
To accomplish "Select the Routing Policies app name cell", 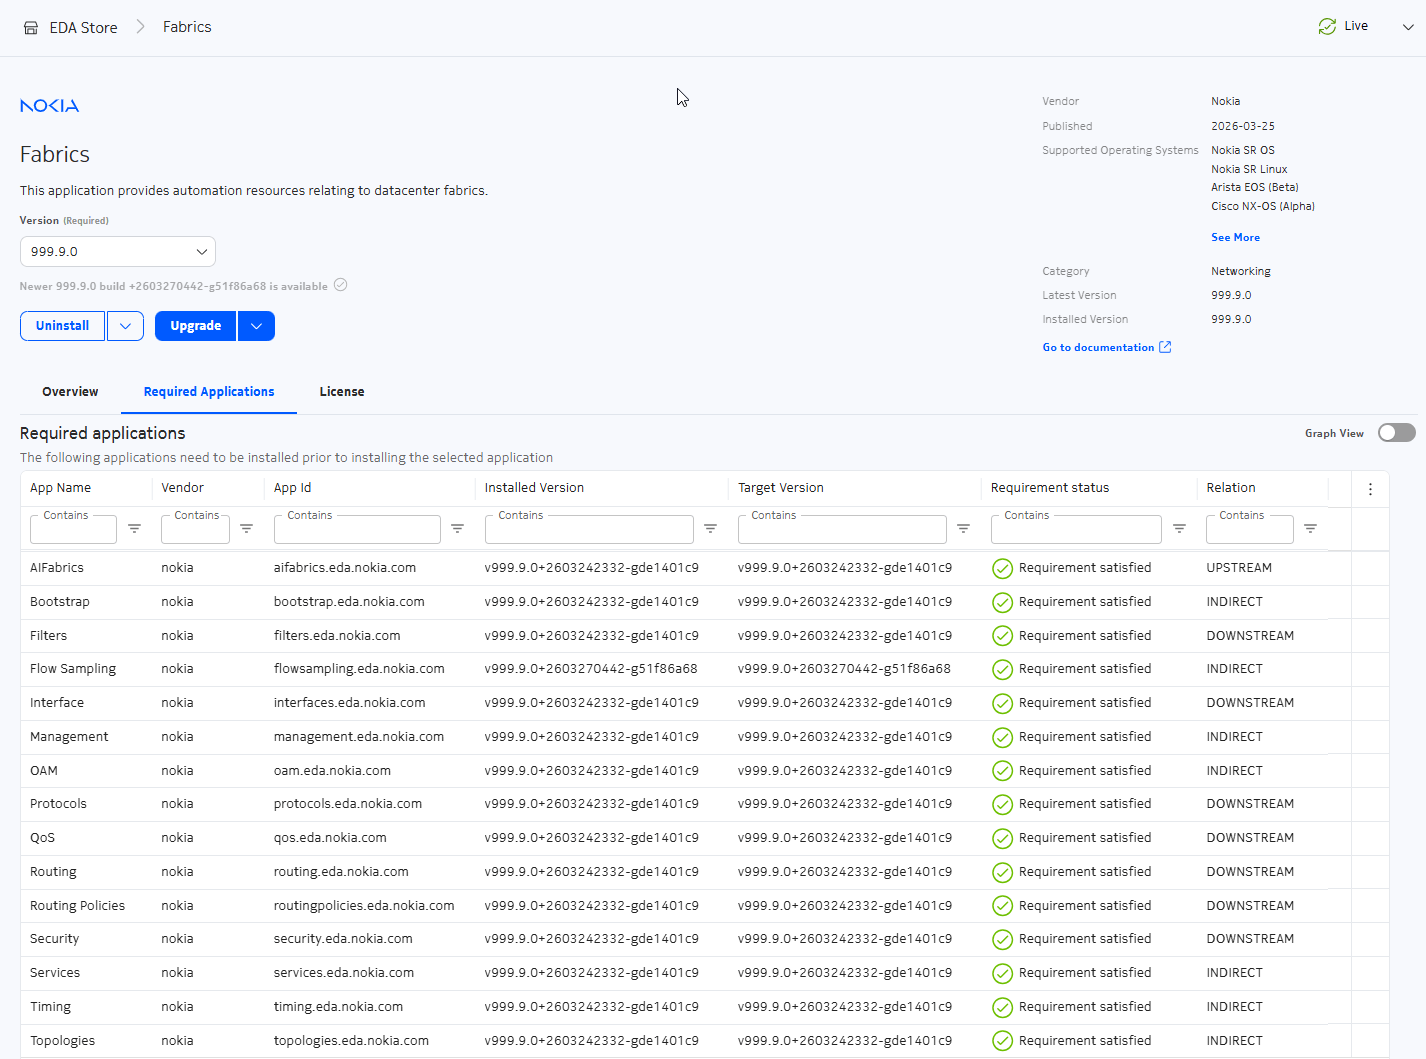I will [x=77, y=906].
